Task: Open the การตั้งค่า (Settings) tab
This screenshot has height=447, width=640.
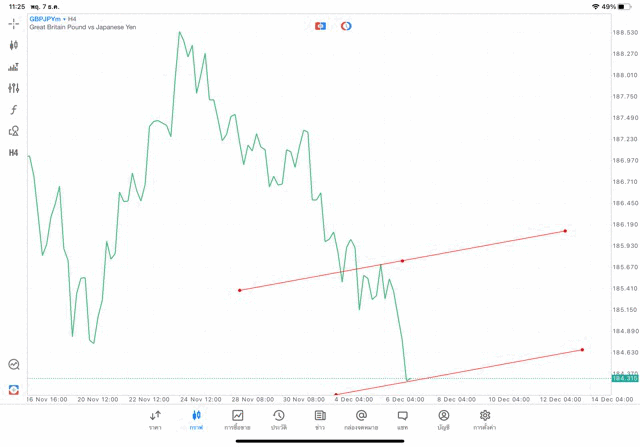Action: pos(485,420)
